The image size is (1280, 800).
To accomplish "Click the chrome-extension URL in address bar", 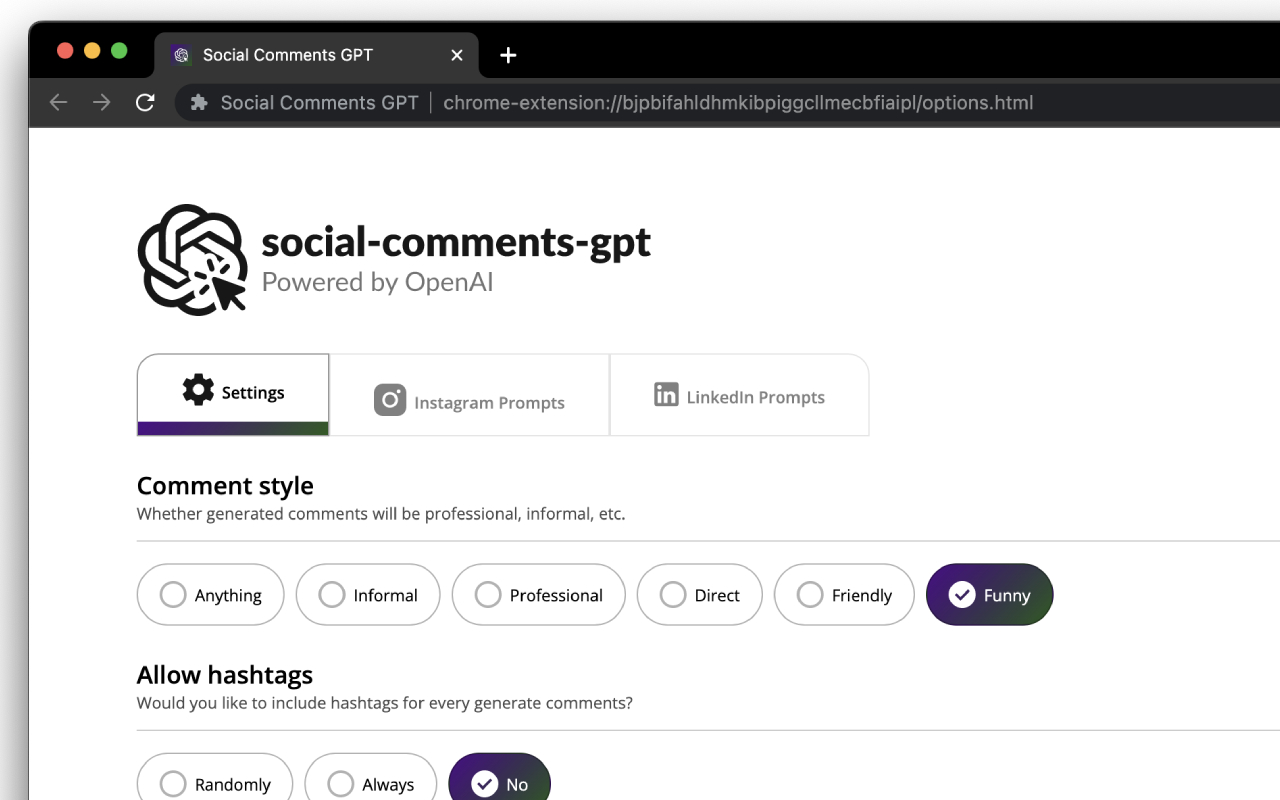I will [738, 102].
